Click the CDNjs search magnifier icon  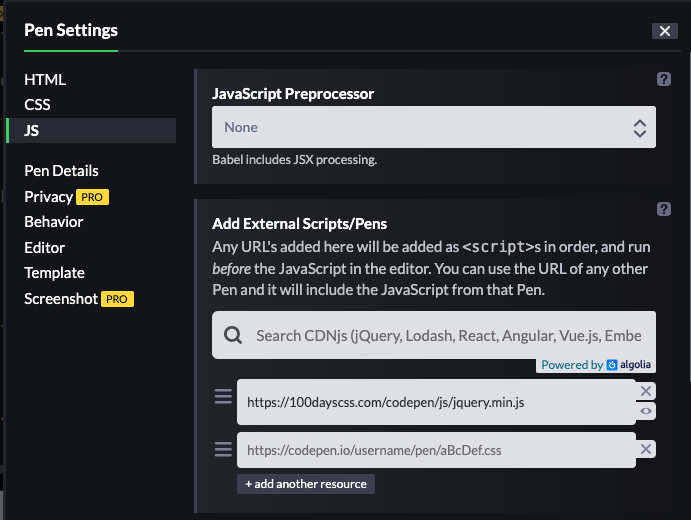[x=233, y=335]
